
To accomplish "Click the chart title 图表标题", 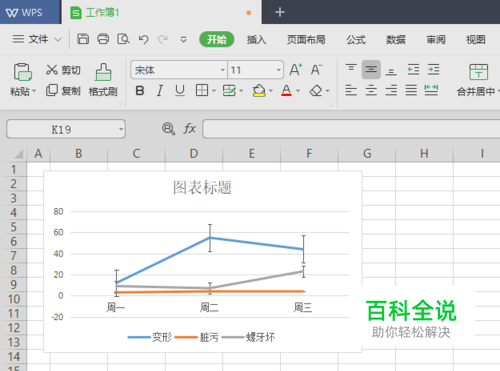I will point(202,187).
